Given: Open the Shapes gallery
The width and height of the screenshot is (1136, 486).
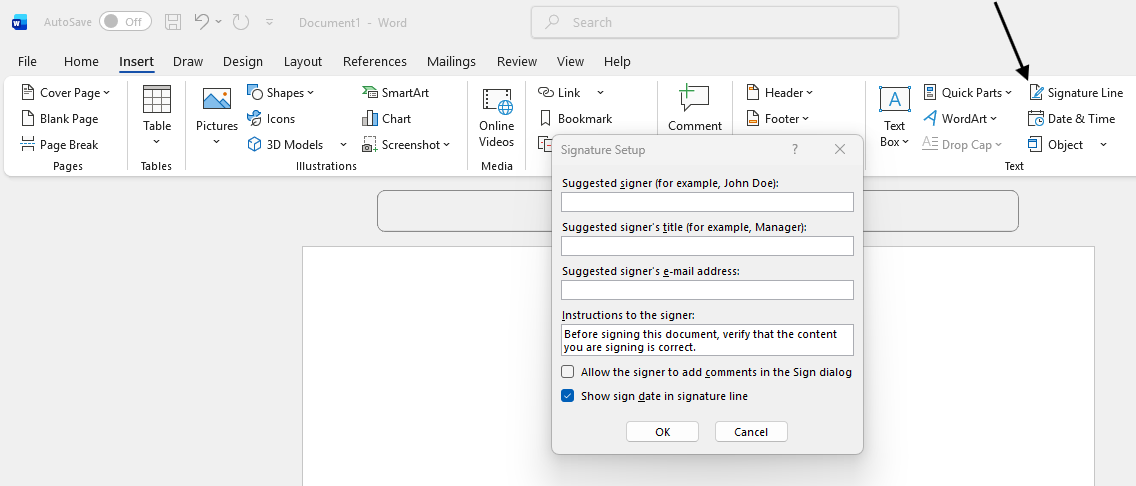Looking at the screenshot, I should (281, 93).
